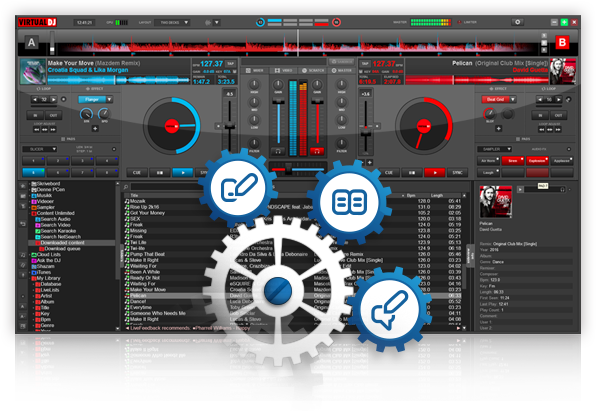Trigger Explosion sample pad

tap(537, 161)
